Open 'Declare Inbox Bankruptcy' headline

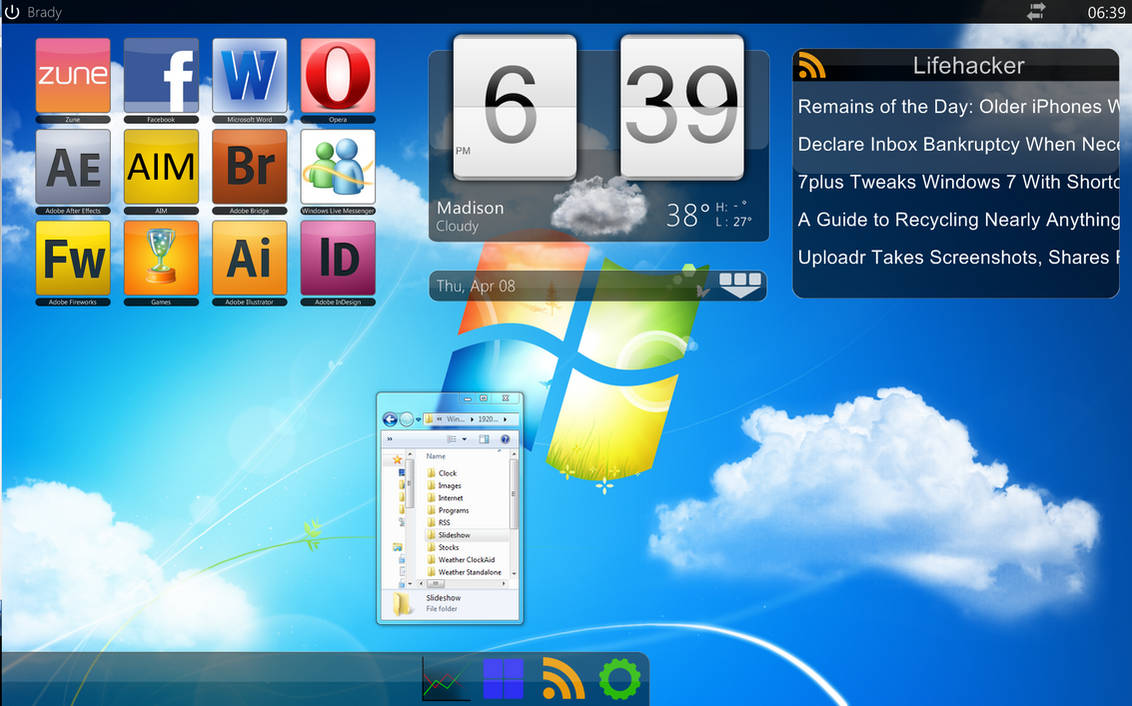click(x=957, y=144)
